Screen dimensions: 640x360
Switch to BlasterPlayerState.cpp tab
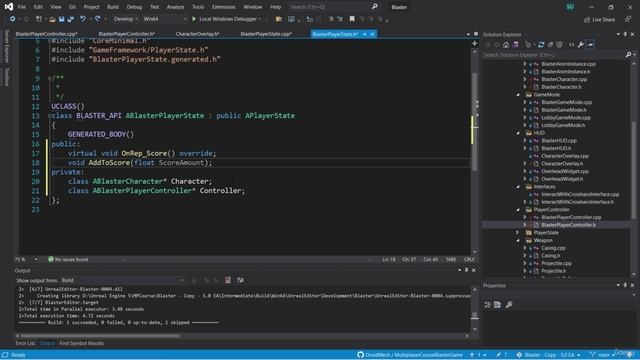pos(266,34)
